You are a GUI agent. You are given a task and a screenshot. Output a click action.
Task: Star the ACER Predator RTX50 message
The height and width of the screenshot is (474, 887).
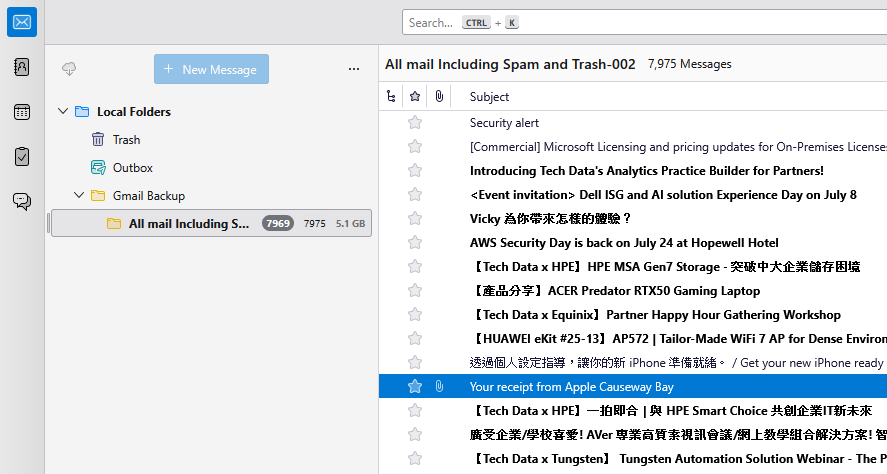point(415,291)
